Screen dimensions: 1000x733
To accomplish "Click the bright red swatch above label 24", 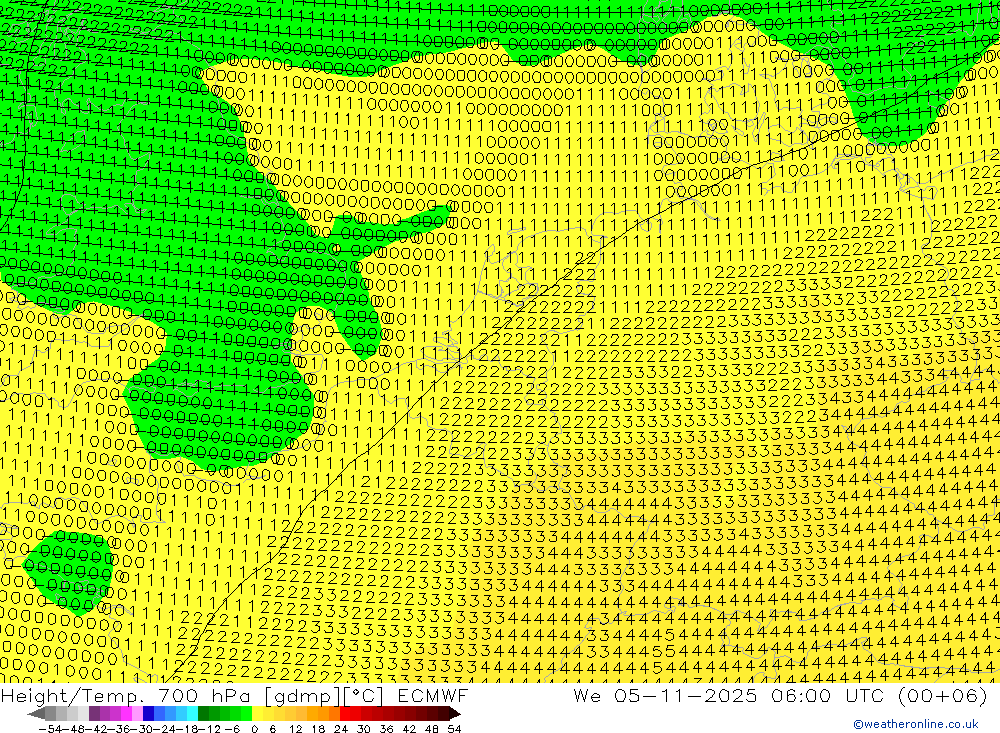I will pos(345,714).
